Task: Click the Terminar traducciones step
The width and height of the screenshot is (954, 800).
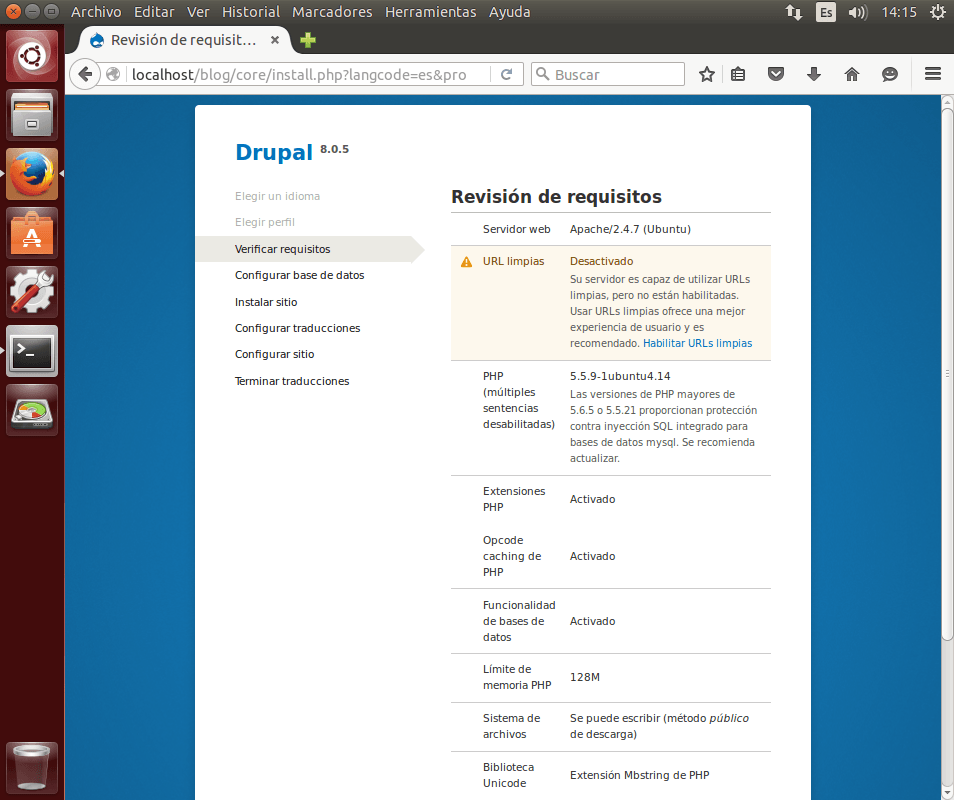Action: point(292,381)
